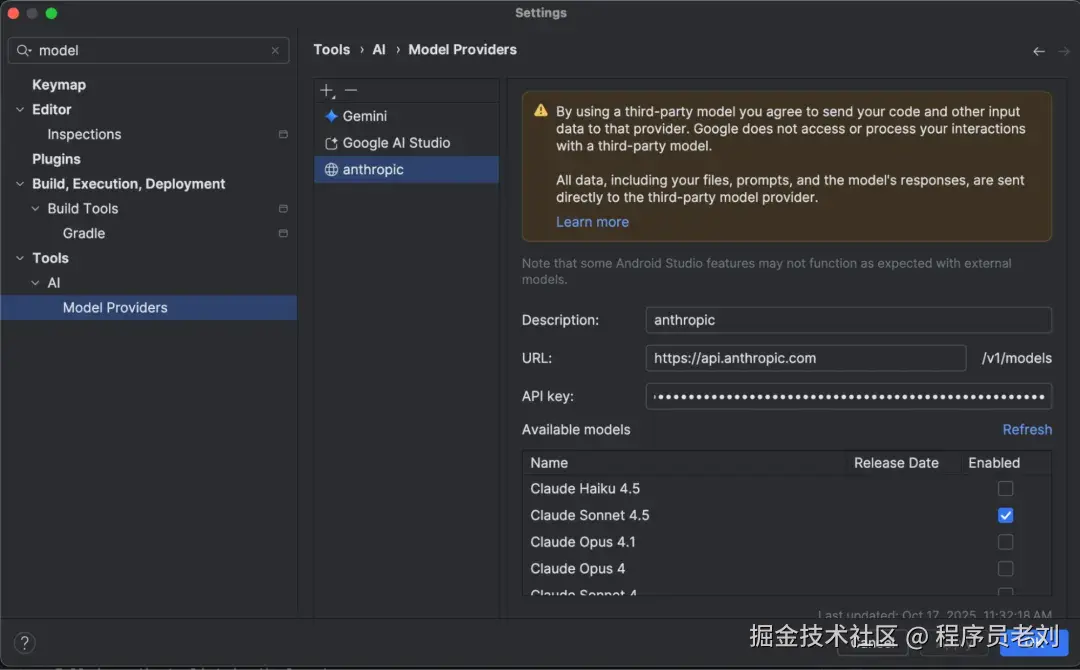Collapse the Build, Execution, Deployment section
Screen dimensions: 1080x670
pos(20,184)
